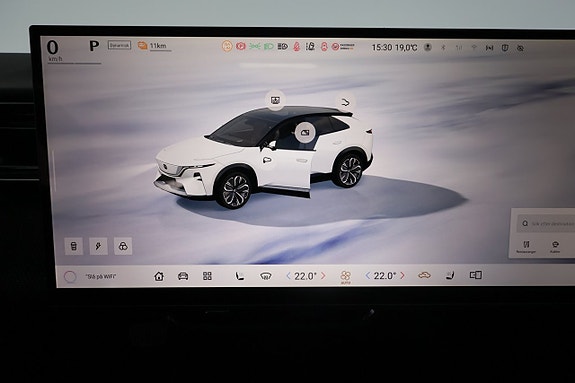Open the tailgate via rear hotspot
The width and height of the screenshot is (575, 383).
tap(345, 102)
